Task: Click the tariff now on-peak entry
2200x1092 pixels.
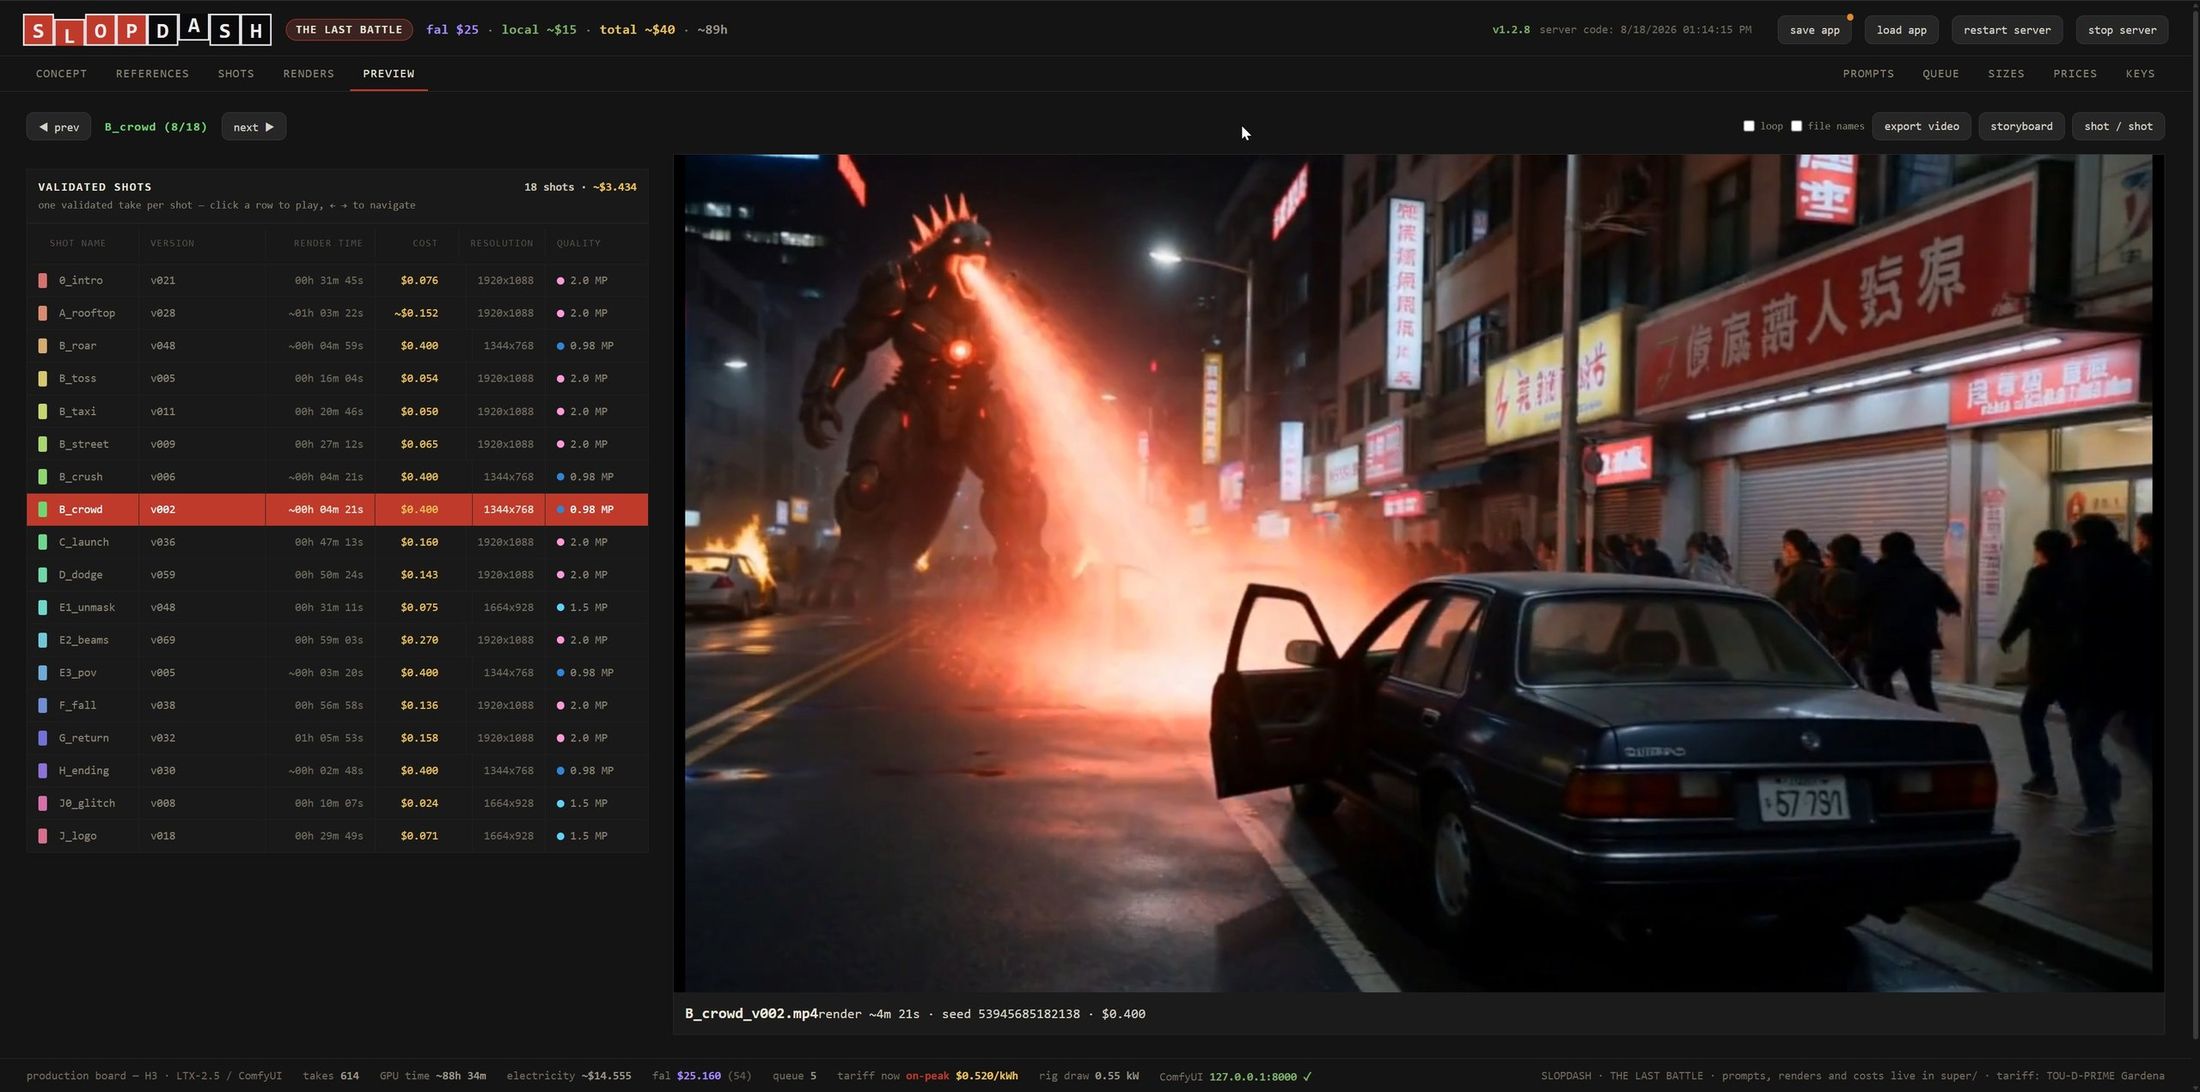Action: 927,1076
